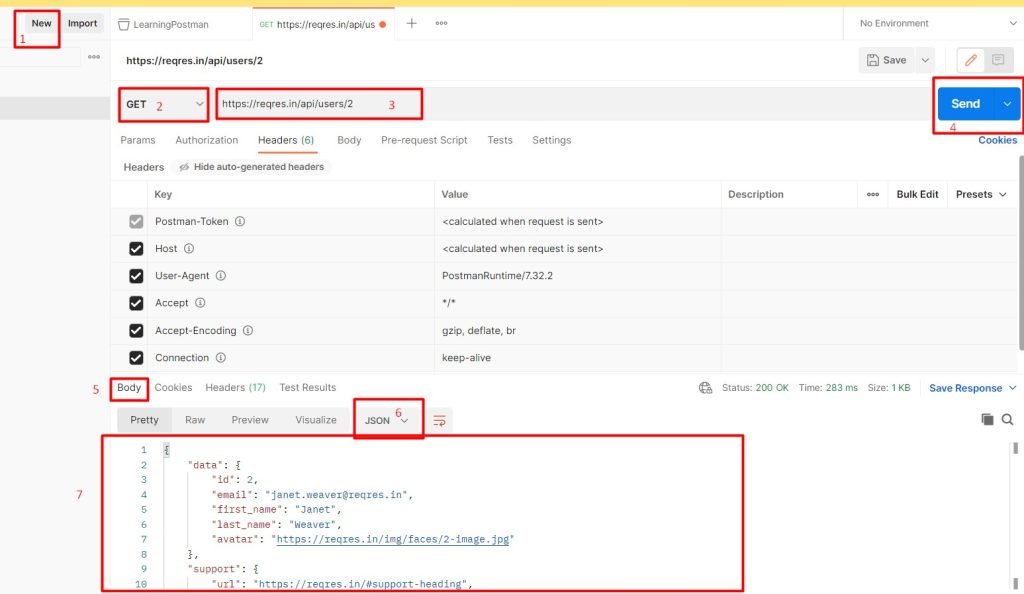Open the Pre-request Script tab
Viewport: 1024px width, 594px height.
(424, 140)
